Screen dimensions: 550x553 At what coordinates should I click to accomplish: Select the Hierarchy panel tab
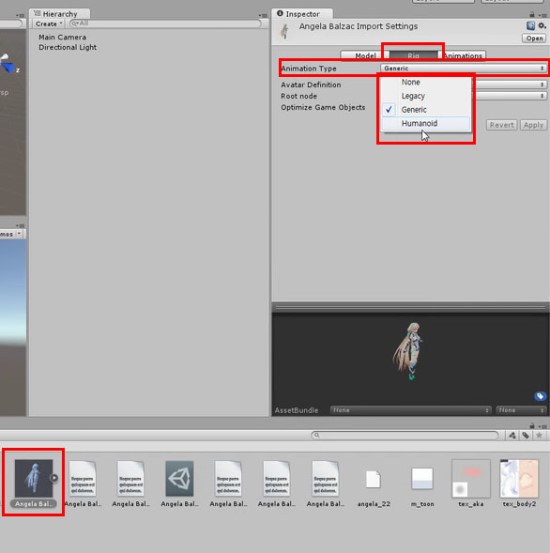59,14
